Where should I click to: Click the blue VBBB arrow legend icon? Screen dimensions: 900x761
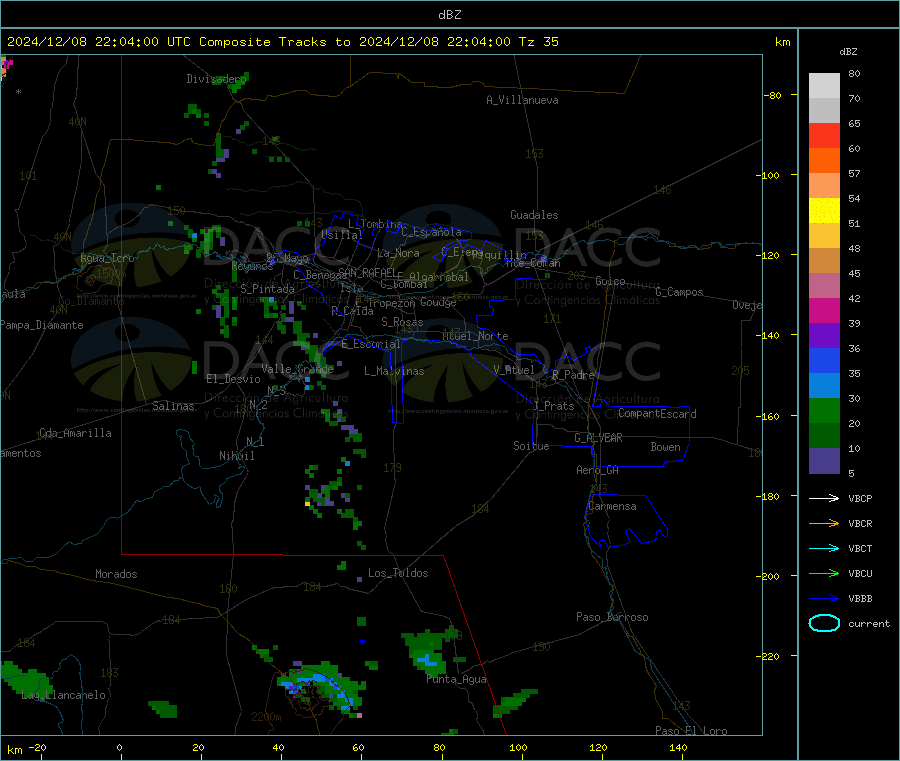[x=824, y=599]
